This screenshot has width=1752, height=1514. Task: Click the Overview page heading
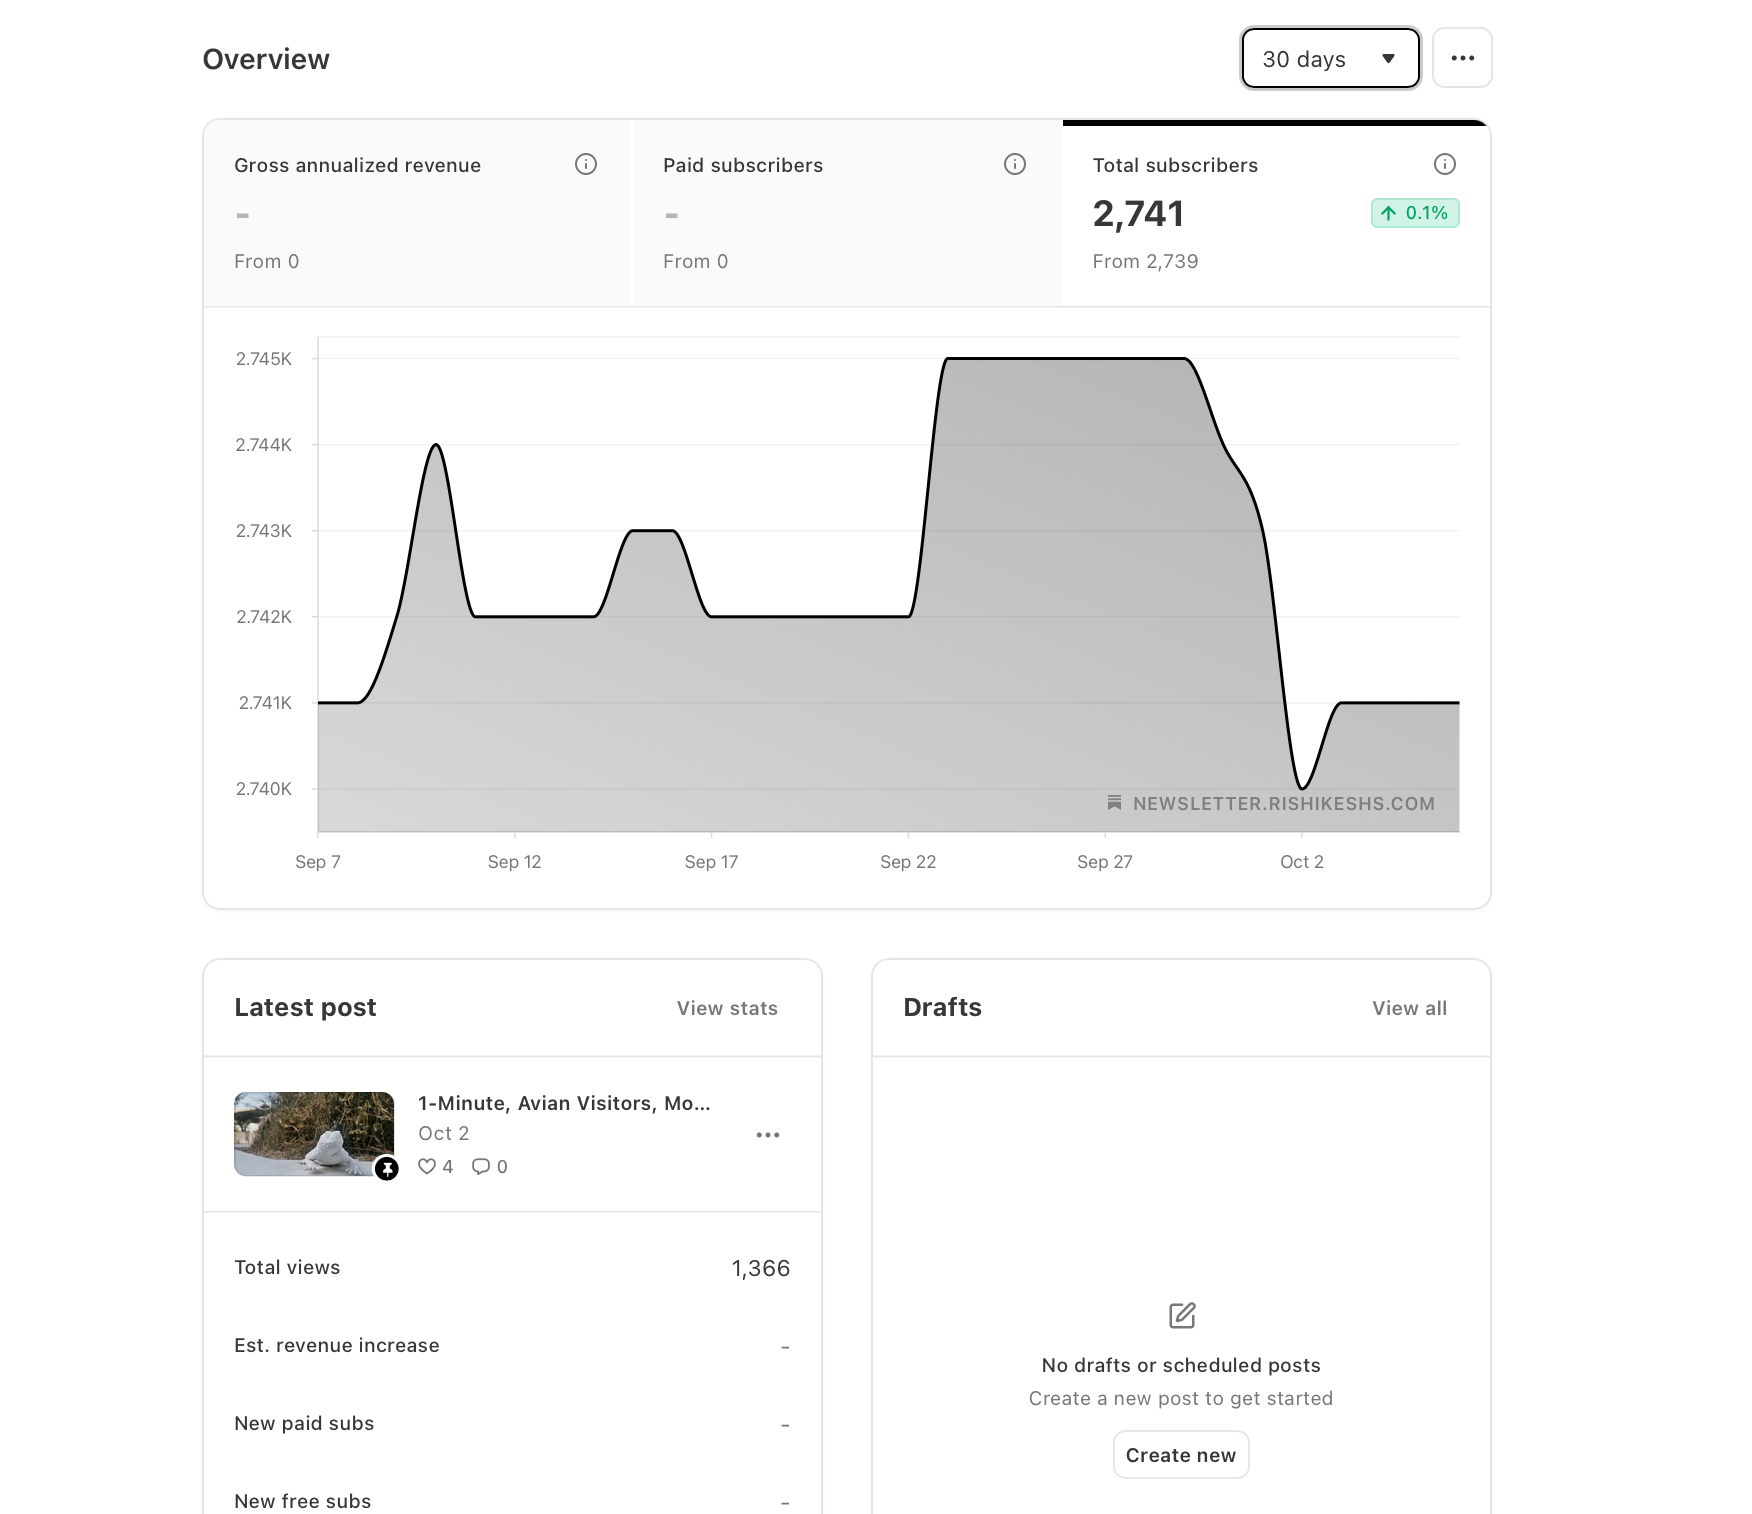tap(266, 59)
